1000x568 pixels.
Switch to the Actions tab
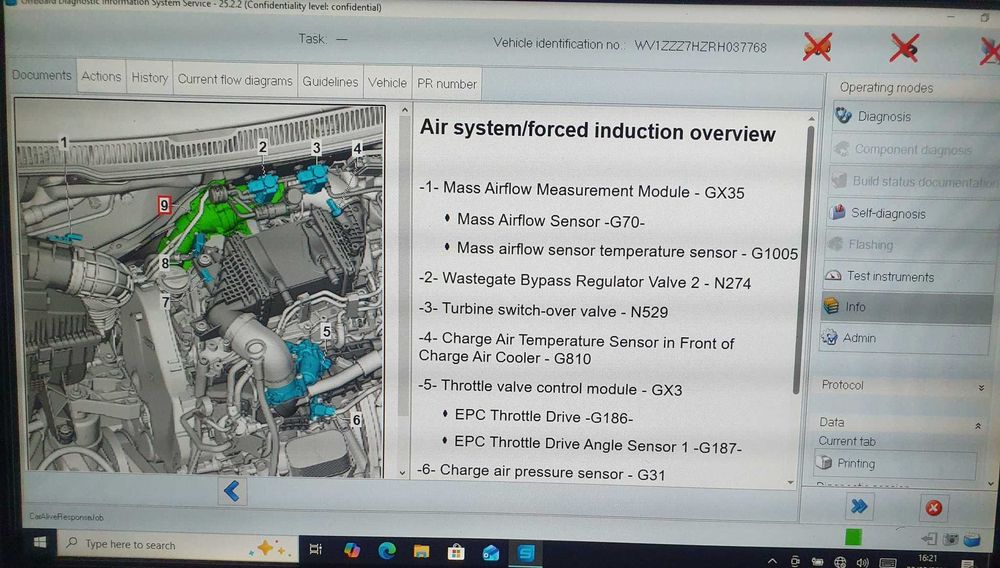pos(101,77)
